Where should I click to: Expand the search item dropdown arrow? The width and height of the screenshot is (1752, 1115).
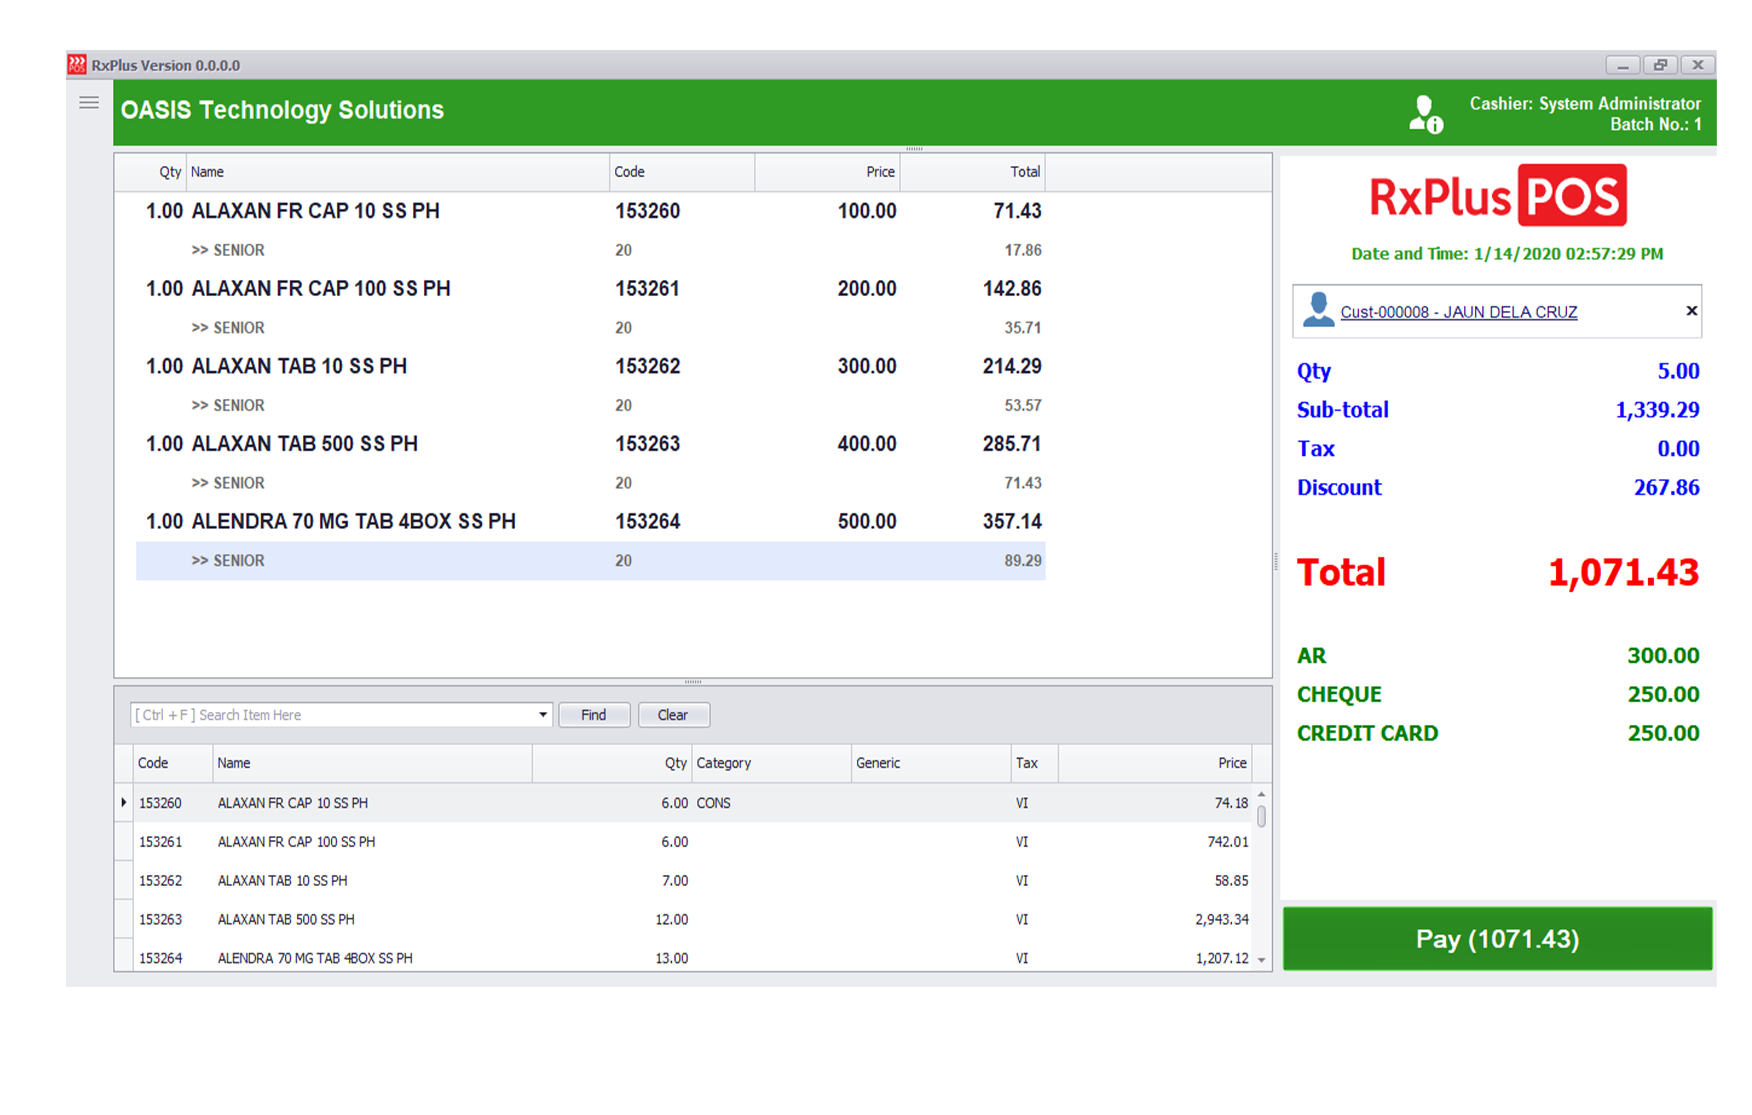coord(543,715)
